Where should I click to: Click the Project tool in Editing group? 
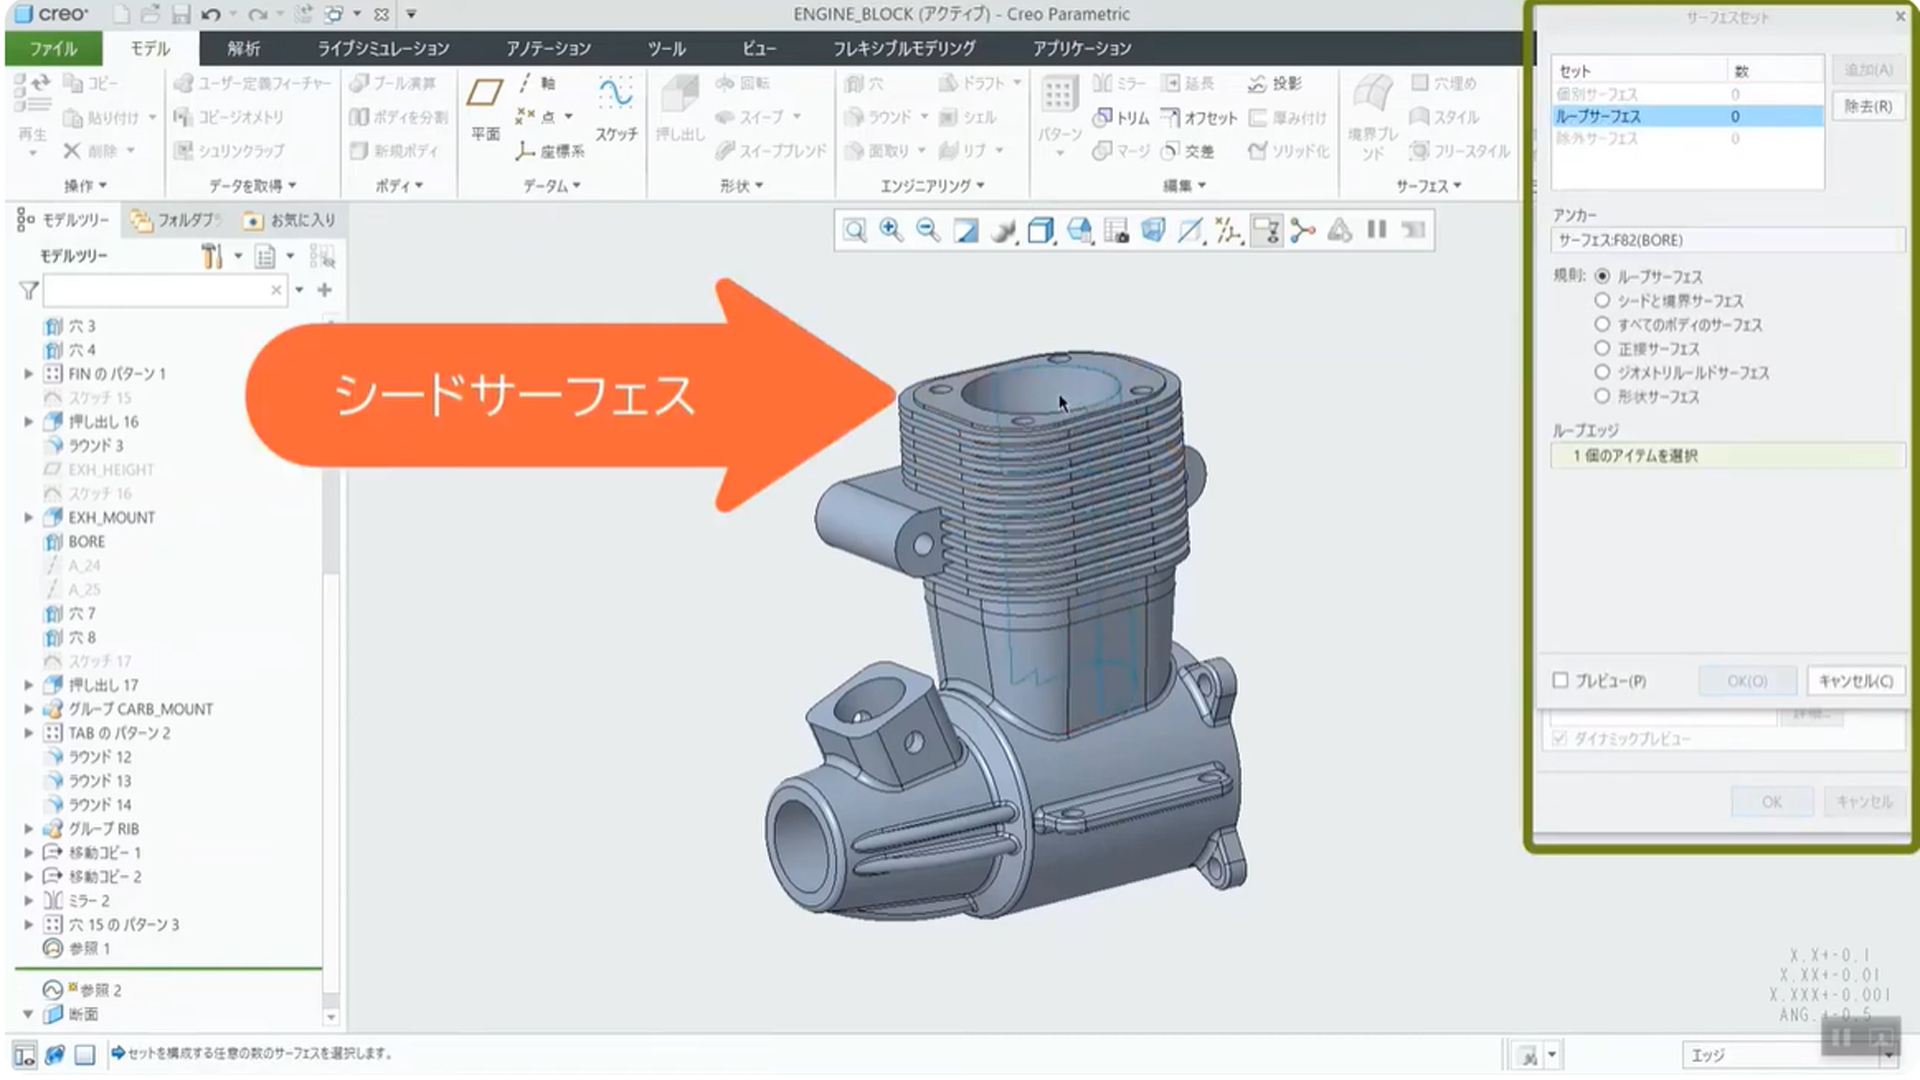(1275, 84)
